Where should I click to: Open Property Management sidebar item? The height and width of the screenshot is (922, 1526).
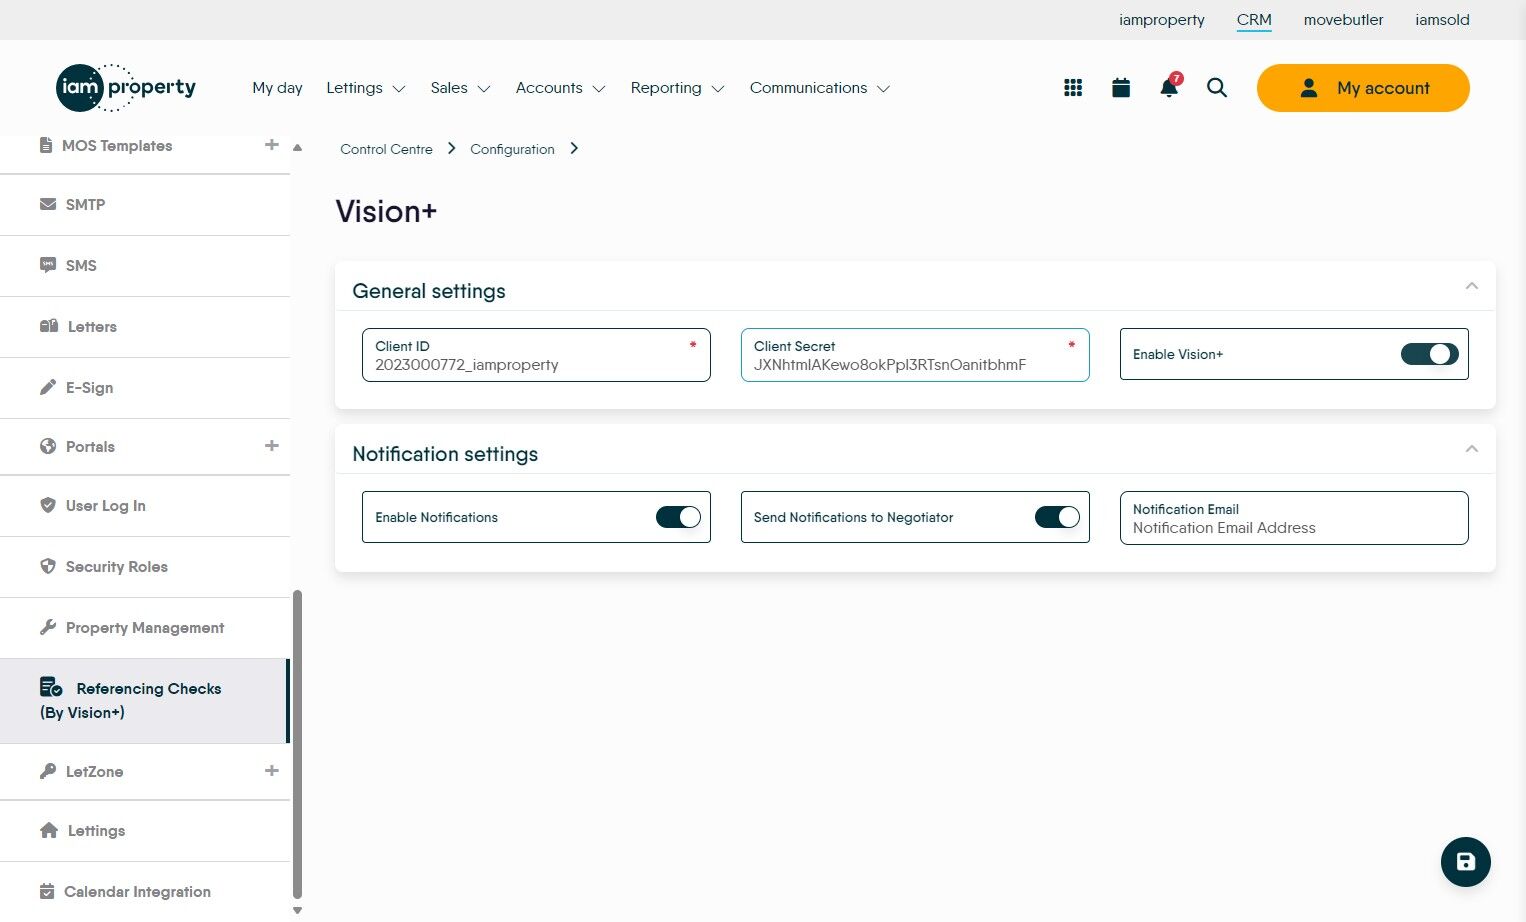pyautogui.click(x=145, y=628)
